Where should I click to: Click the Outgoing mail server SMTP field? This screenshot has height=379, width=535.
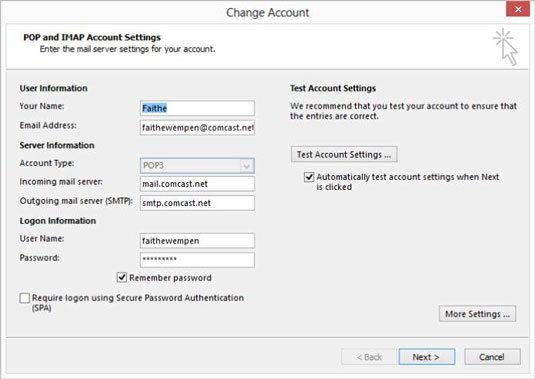click(x=197, y=203)
